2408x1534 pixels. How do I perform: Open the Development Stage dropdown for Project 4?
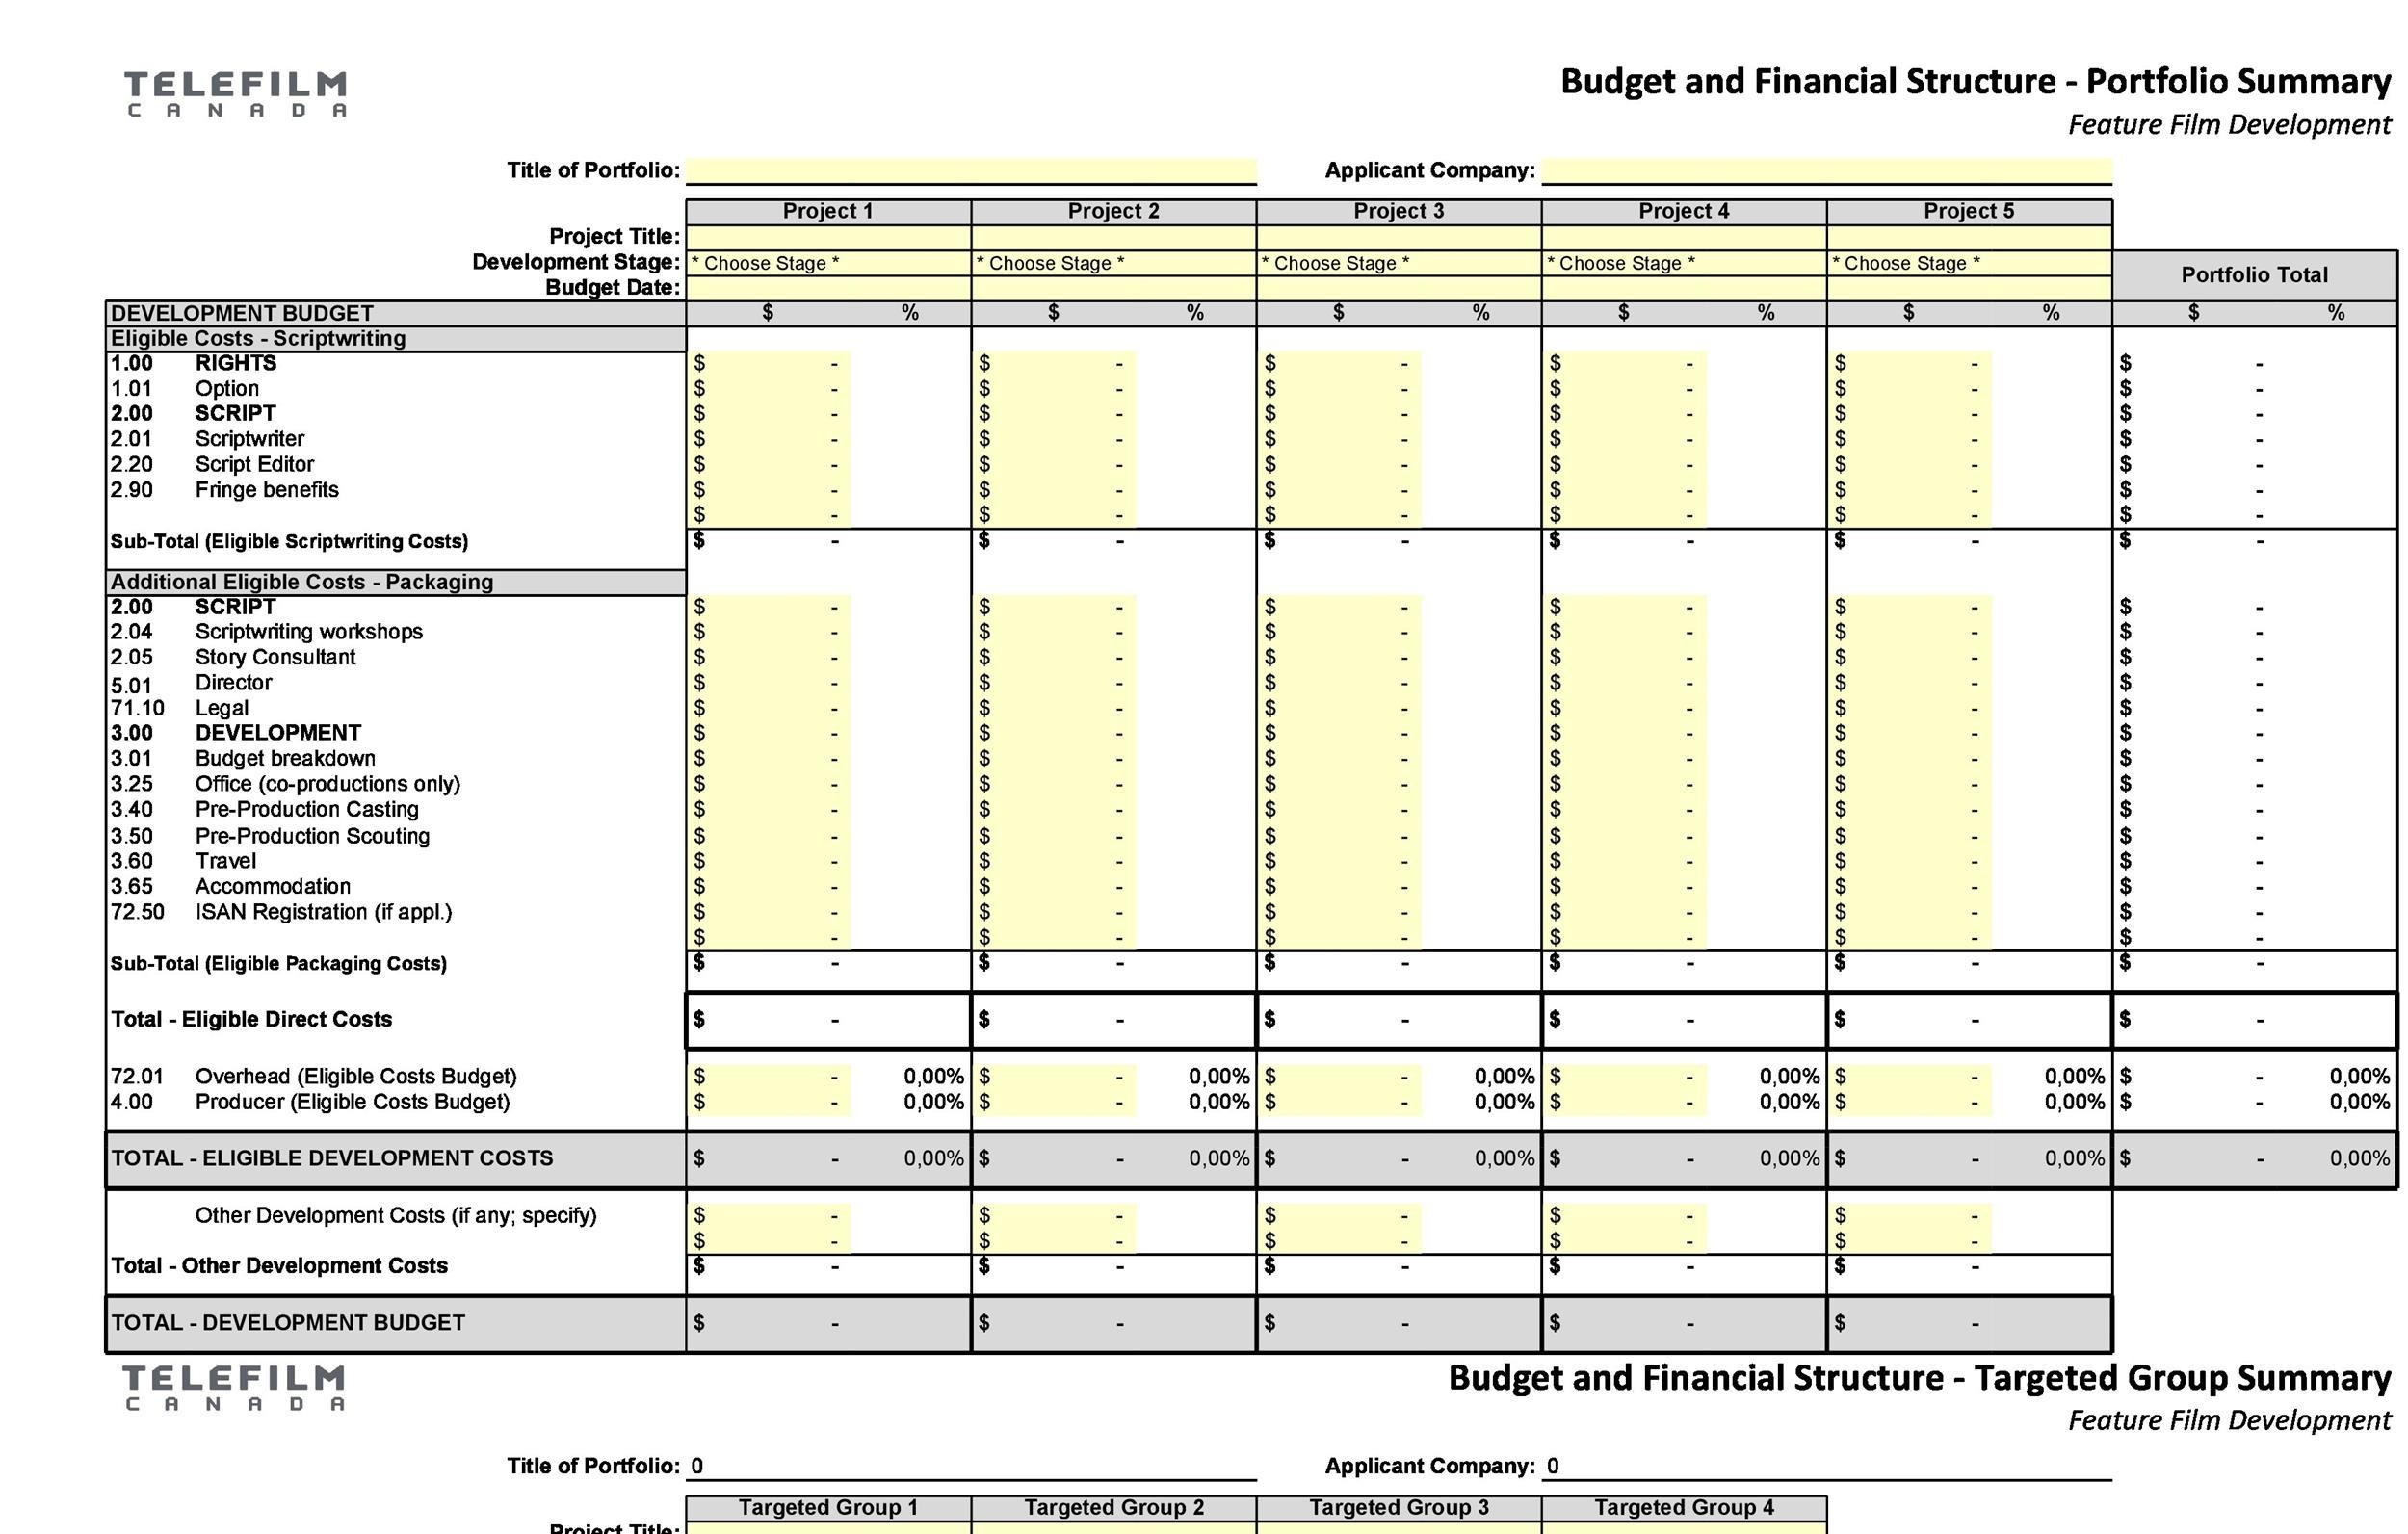(x=1678, y=262)
